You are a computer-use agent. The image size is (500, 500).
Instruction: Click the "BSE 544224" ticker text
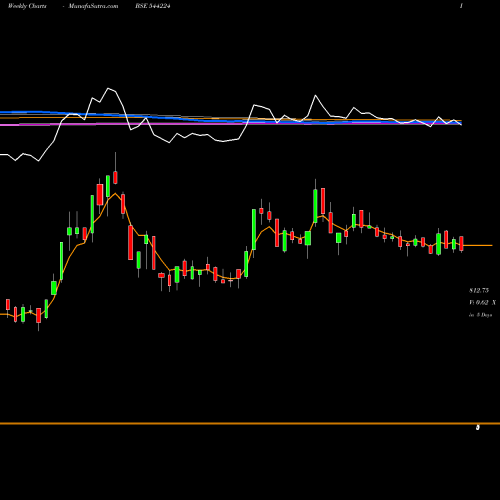[x=153, y=6]
